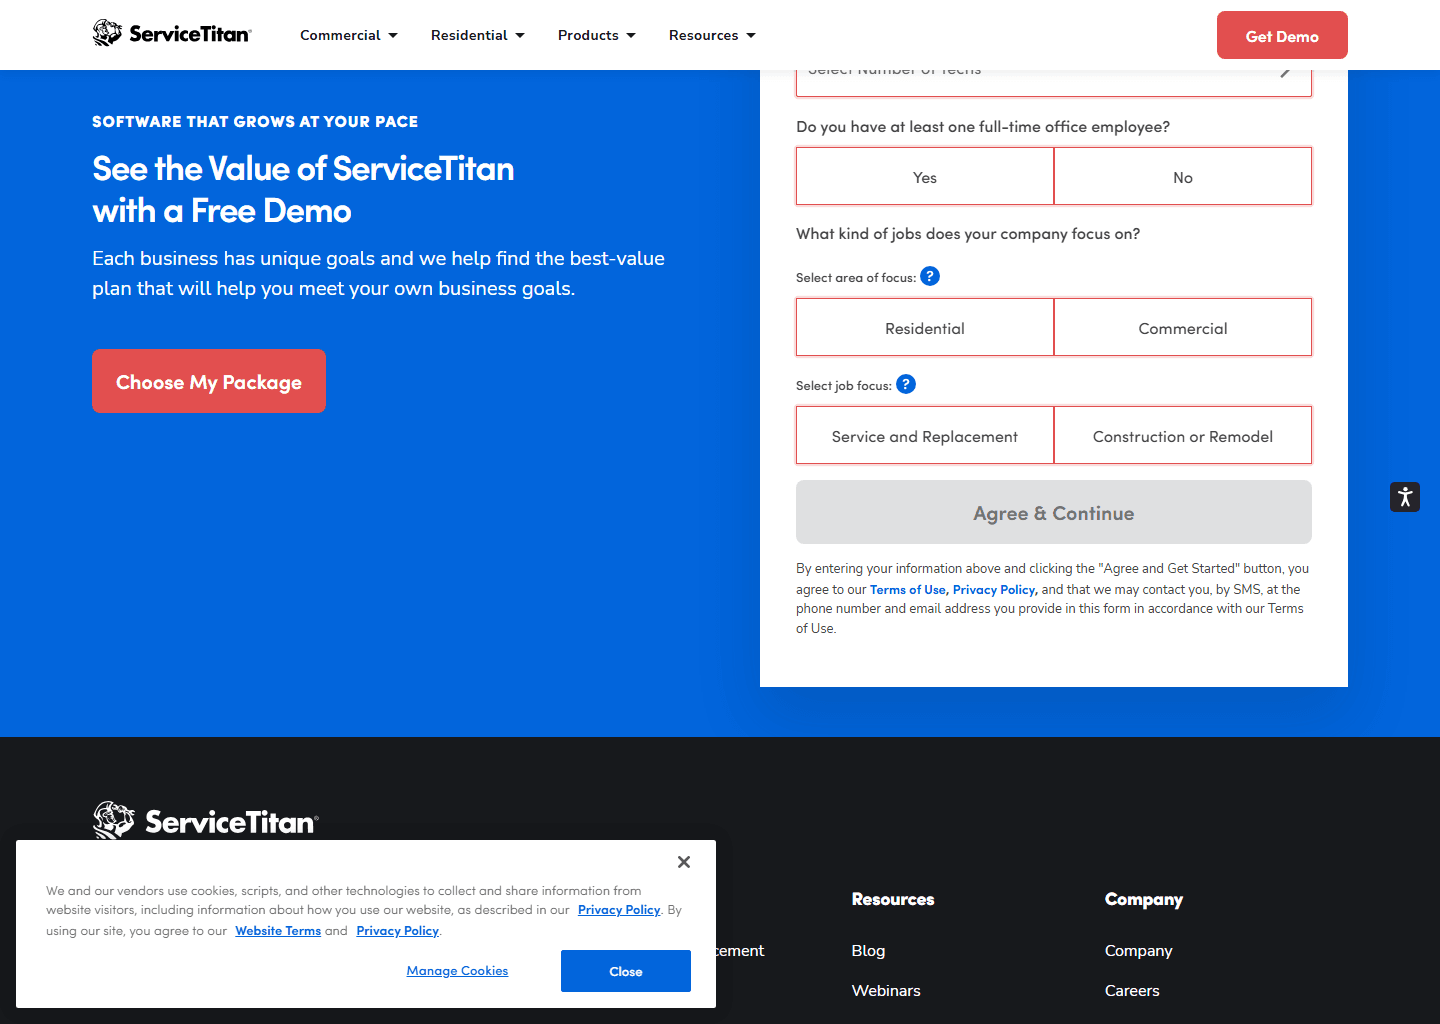1440x1024 pixels.
Task: Select Service and Replacement job focus
Action: 925,436
